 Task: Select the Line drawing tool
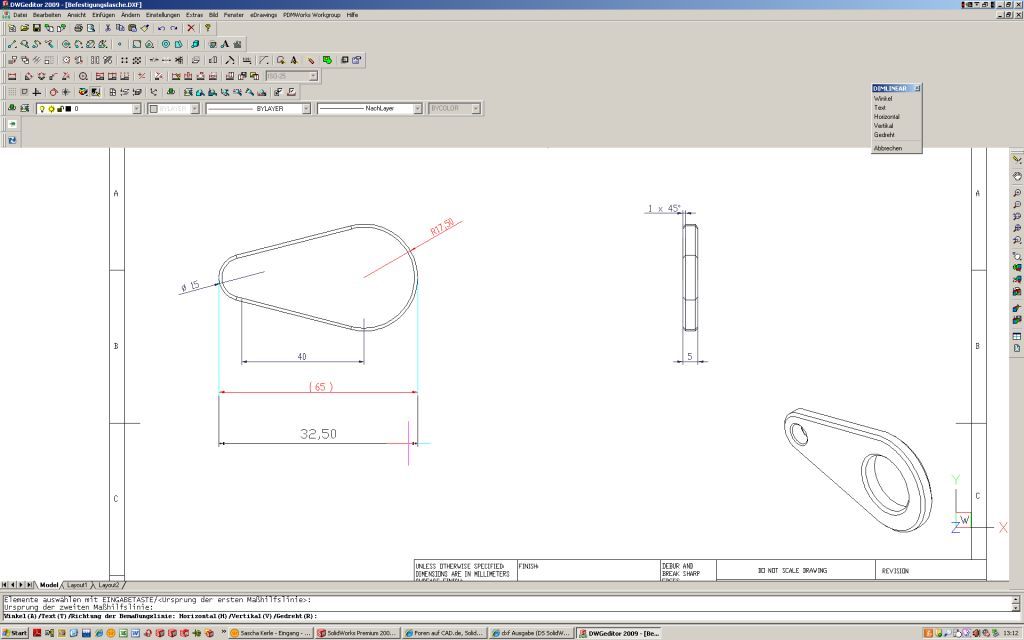(x=12, y=44)
